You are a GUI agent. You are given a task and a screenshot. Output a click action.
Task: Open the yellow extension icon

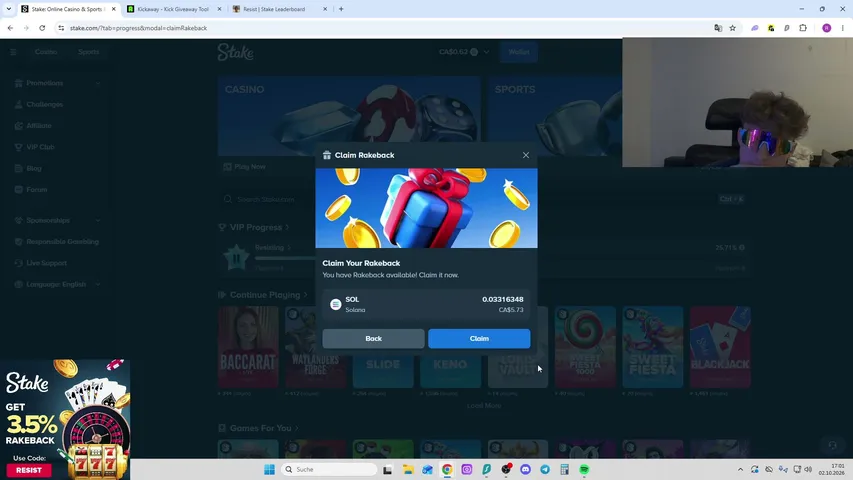click(771, 28)
